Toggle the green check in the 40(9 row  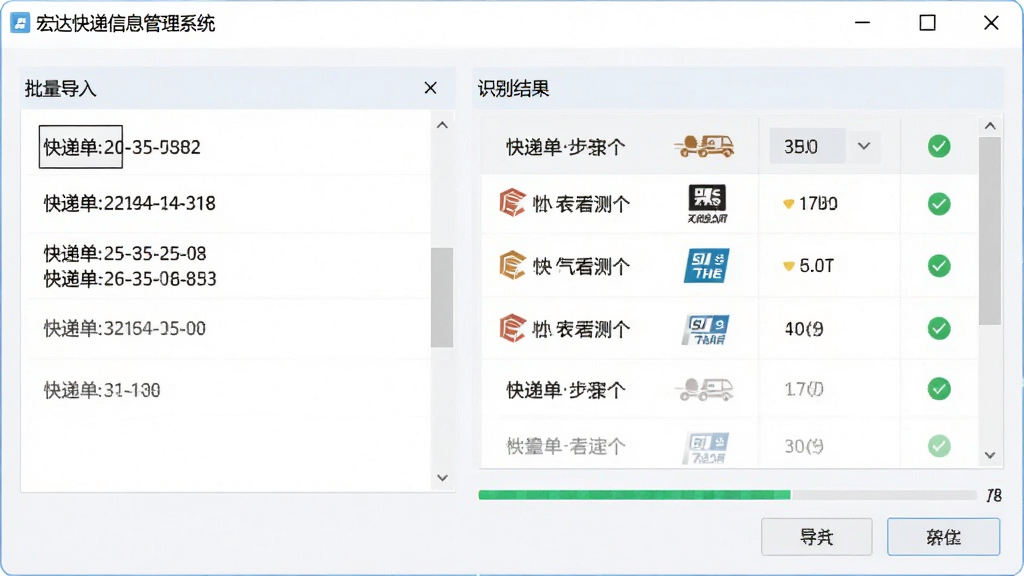click(x=939, y=328)
